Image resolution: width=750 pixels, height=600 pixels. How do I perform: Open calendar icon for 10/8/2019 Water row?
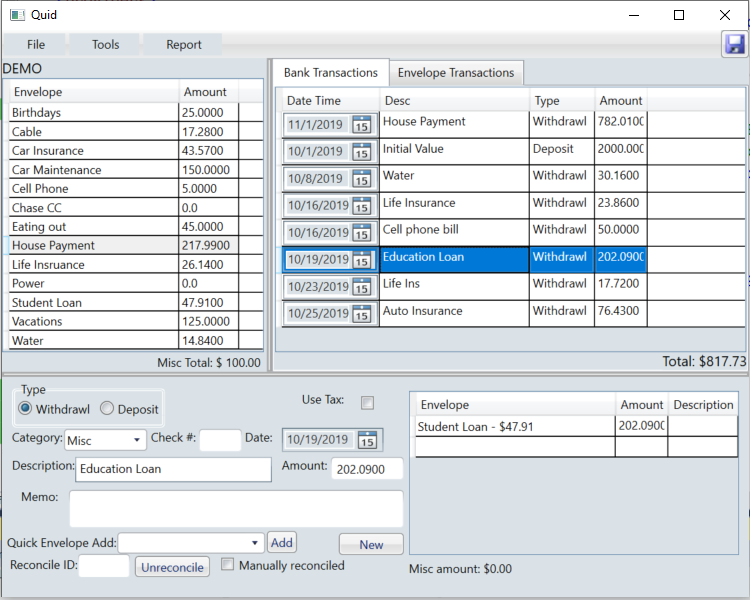tap(362, 179)
